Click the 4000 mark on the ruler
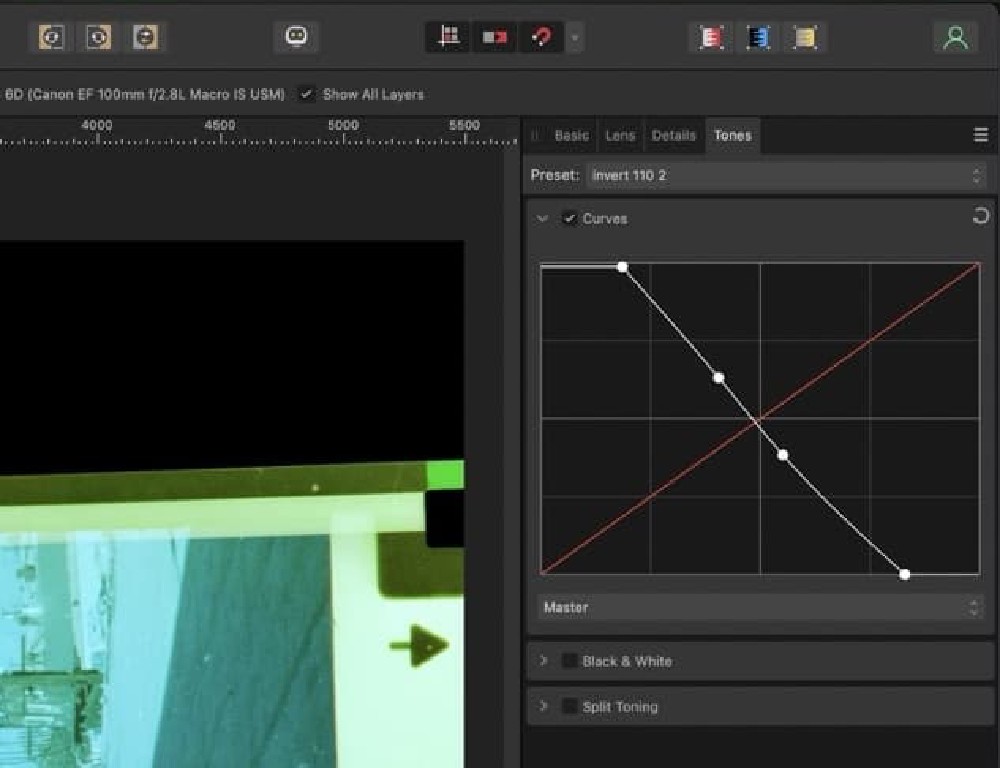This screenshot has height=768, width=1000. [x=97, y=125]
